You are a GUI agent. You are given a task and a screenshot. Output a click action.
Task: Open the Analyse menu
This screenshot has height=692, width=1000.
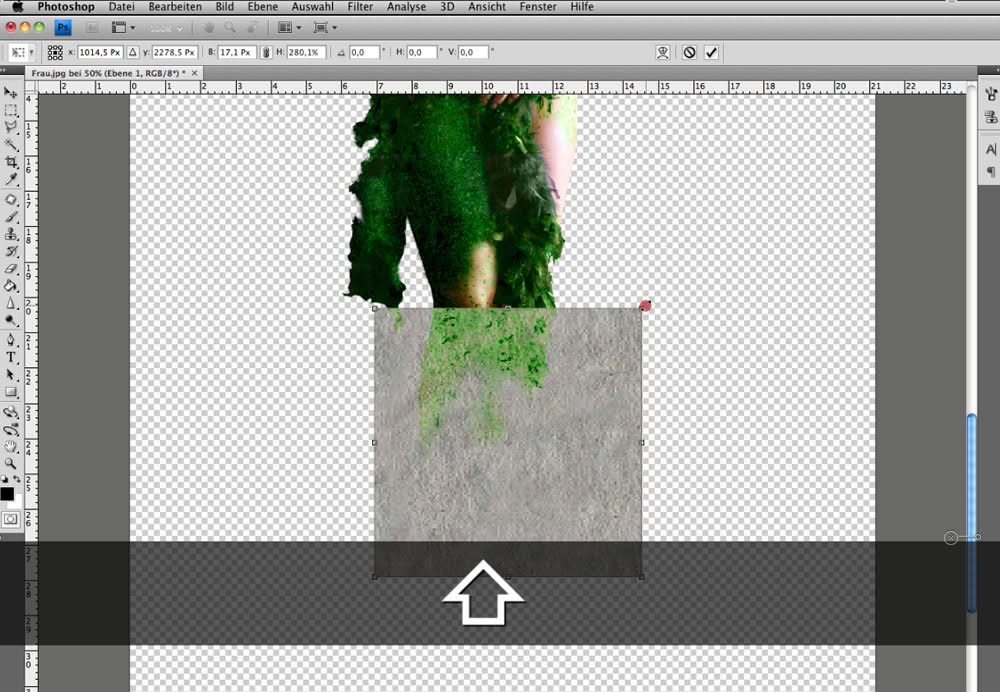click(406, 7)
